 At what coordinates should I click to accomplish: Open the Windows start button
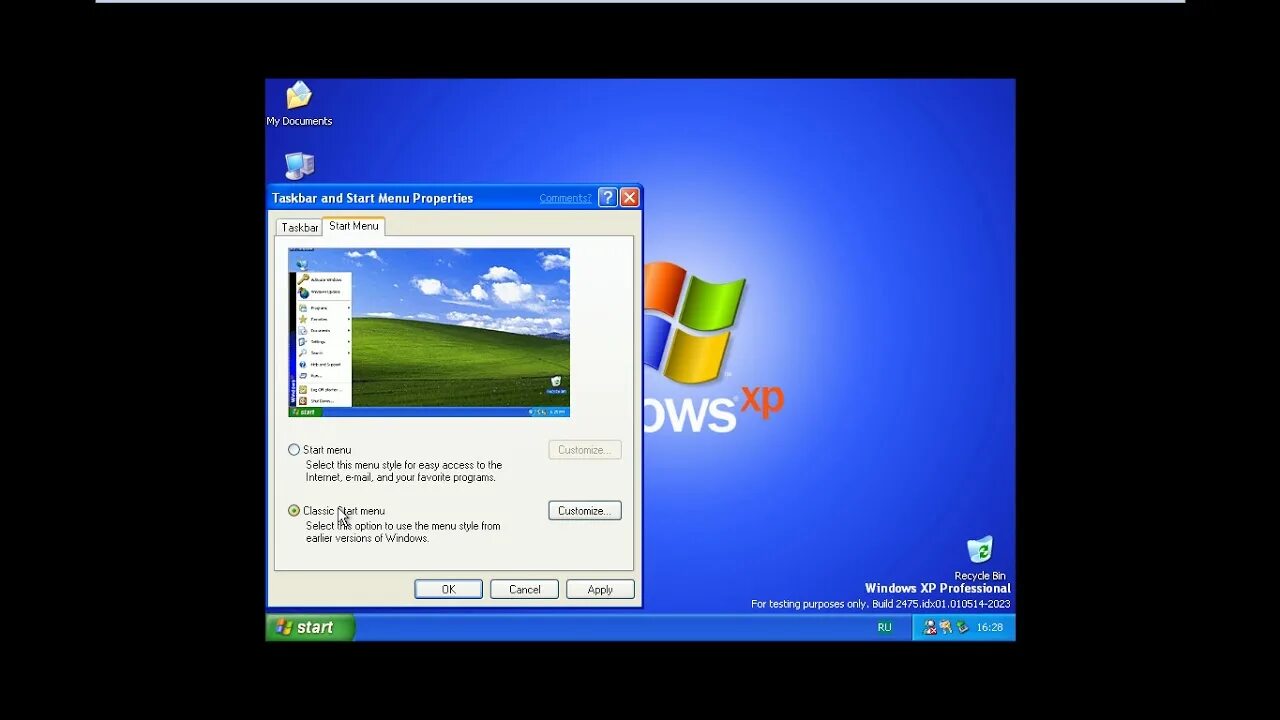pyautogui.click(x=310, y=627)
